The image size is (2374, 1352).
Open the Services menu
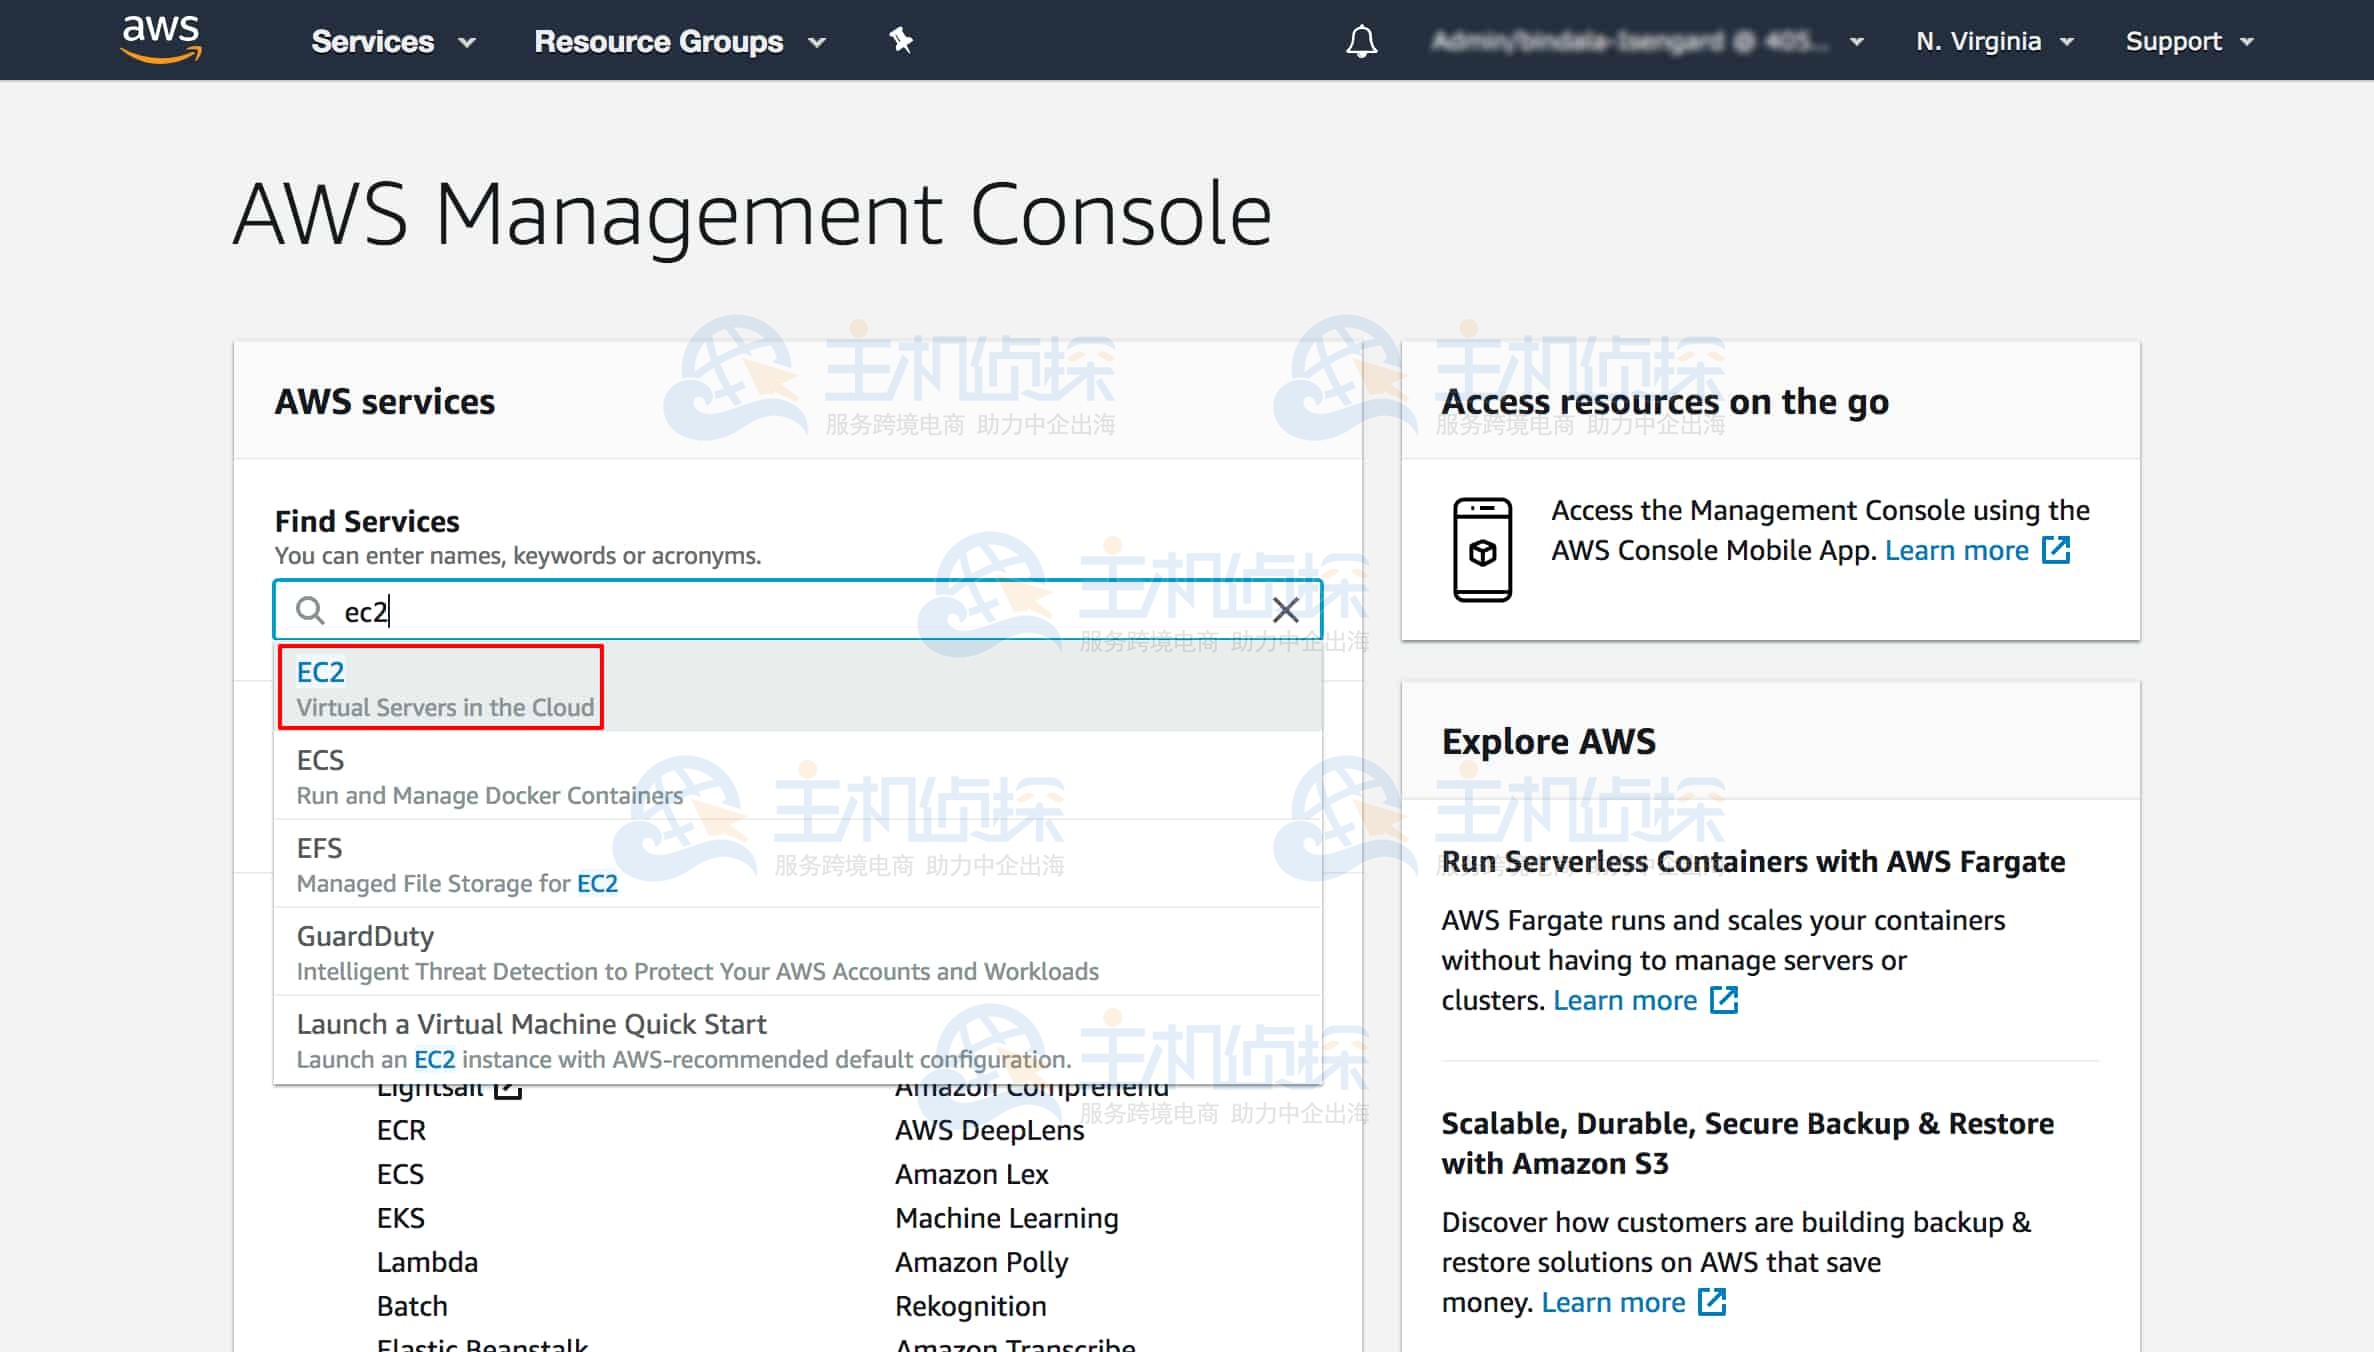click(390, 41)
